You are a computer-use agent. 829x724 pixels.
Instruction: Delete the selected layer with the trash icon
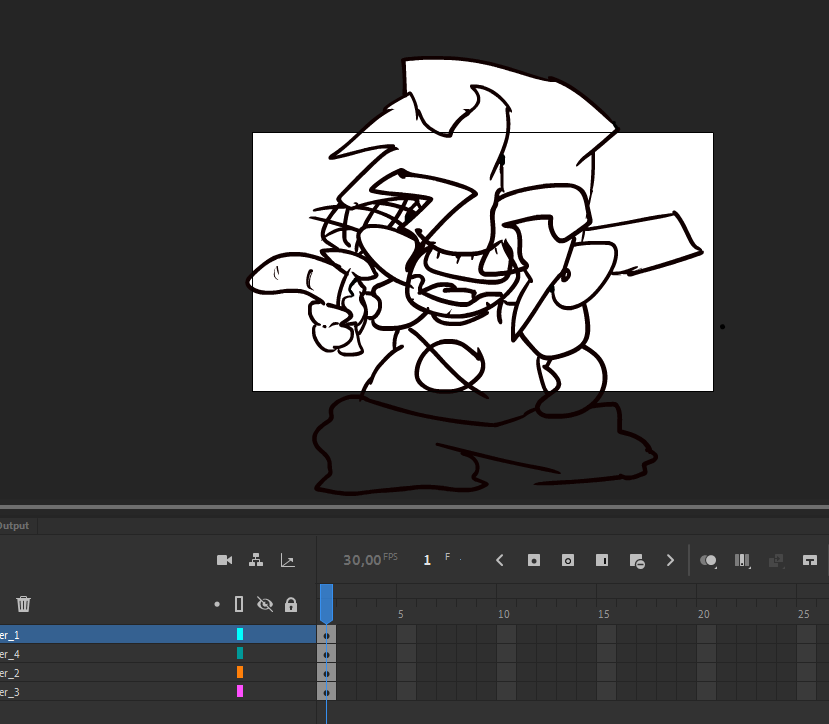[23, 603]
